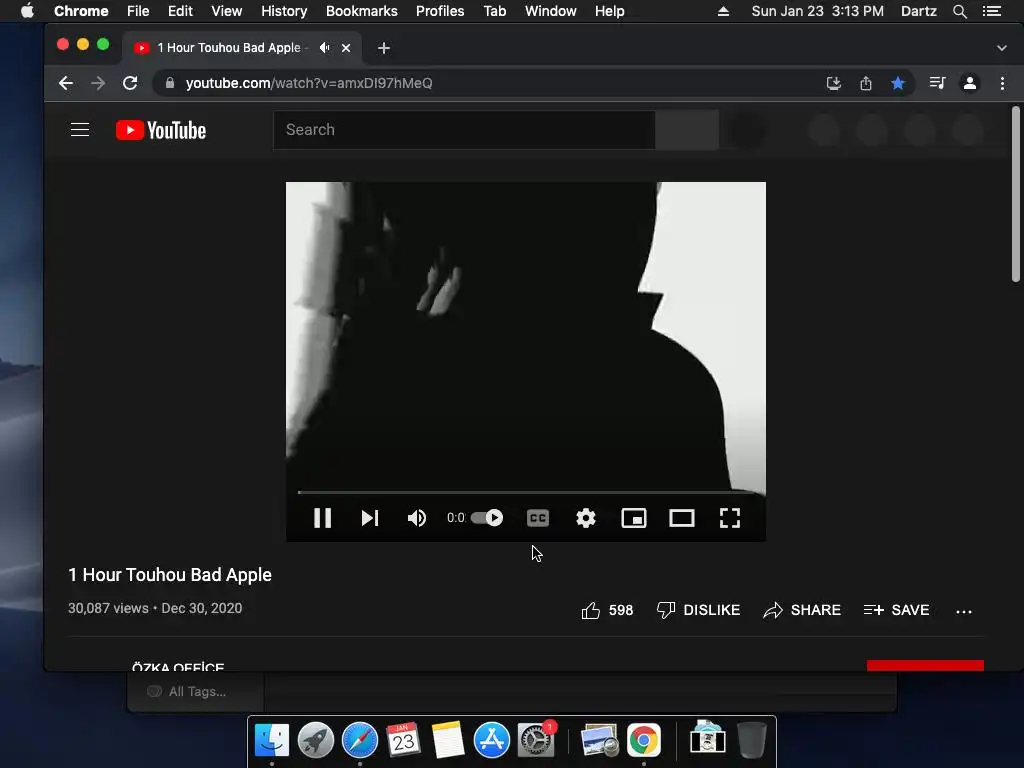Open the Chrome menu
The image size is (1024, 768).
[x=81, y=11]
